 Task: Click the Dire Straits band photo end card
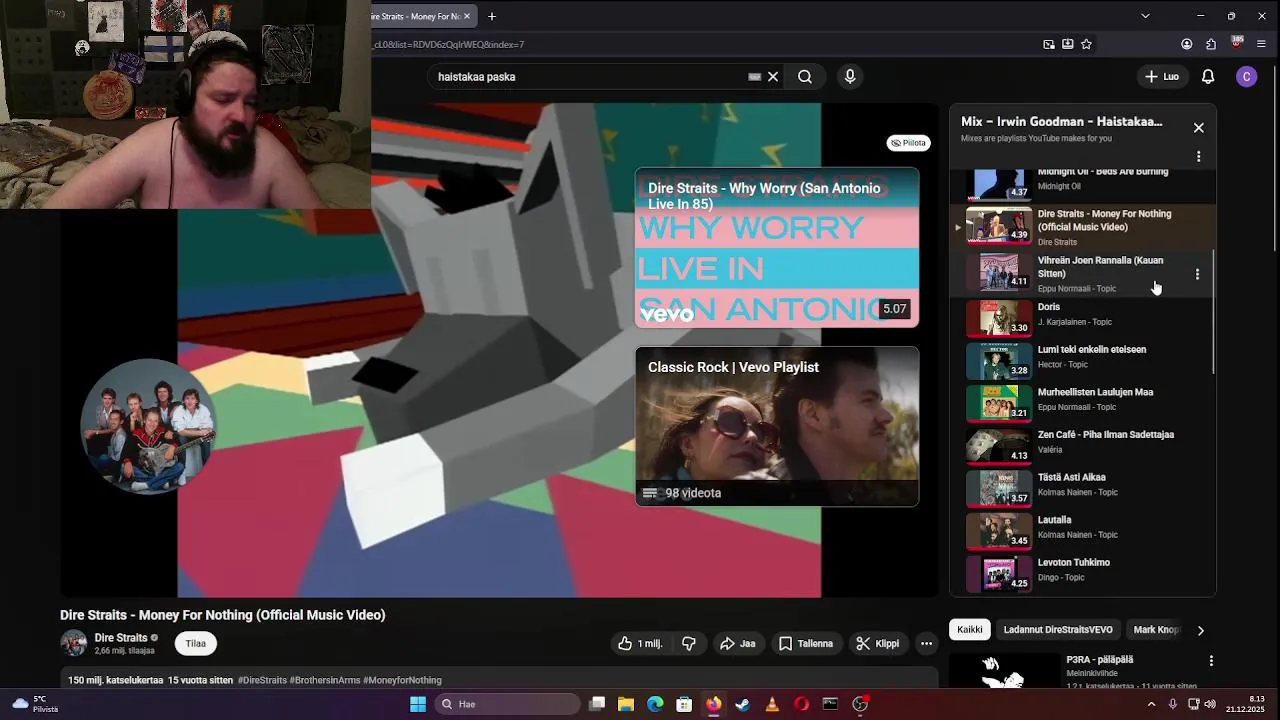149,426
